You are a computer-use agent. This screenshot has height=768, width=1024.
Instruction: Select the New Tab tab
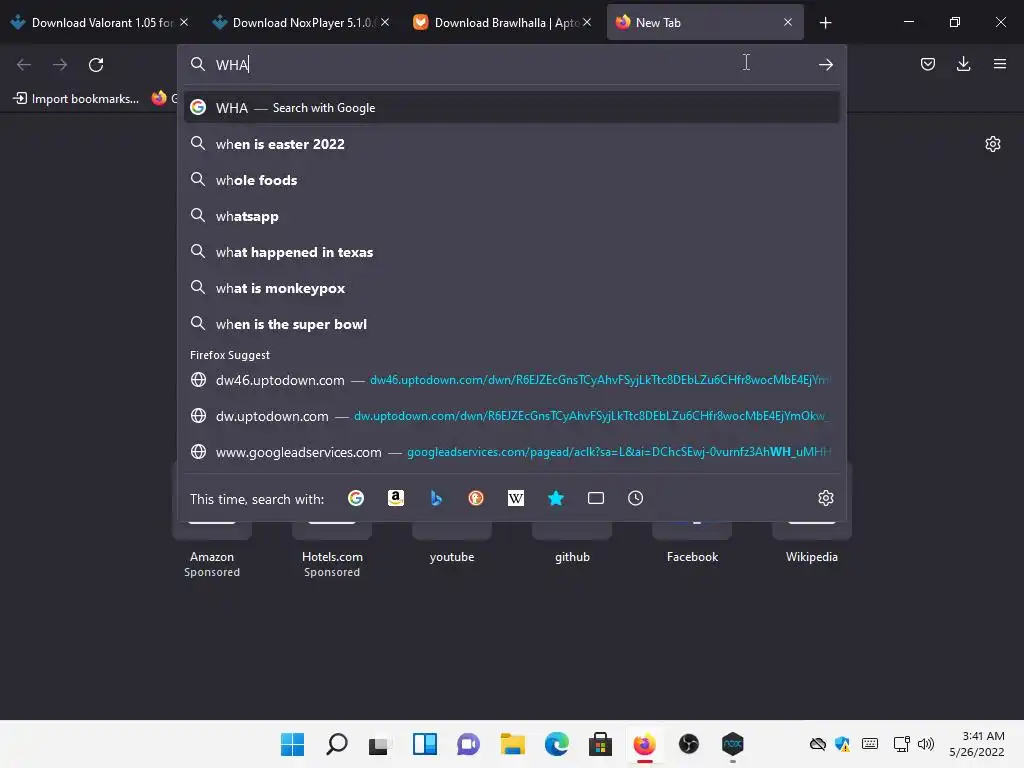coord(705,23)
